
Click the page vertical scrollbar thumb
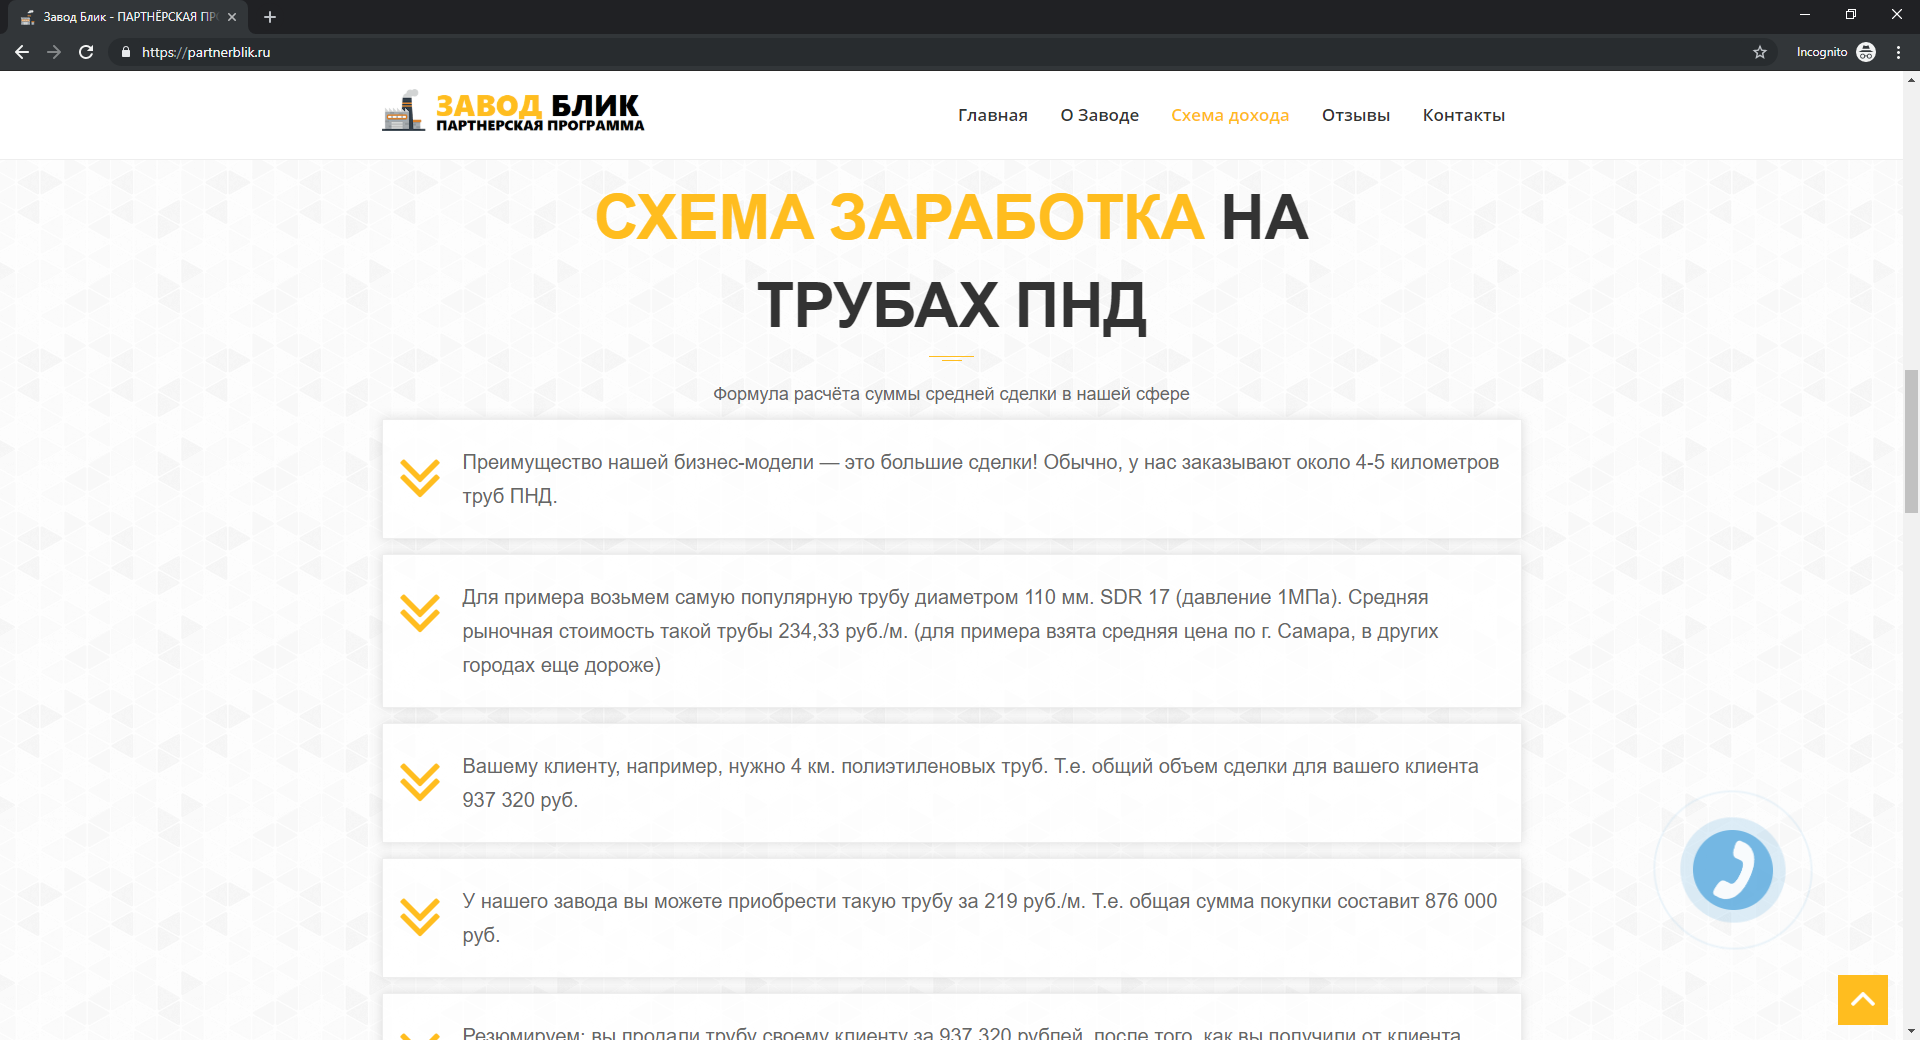1911,440
